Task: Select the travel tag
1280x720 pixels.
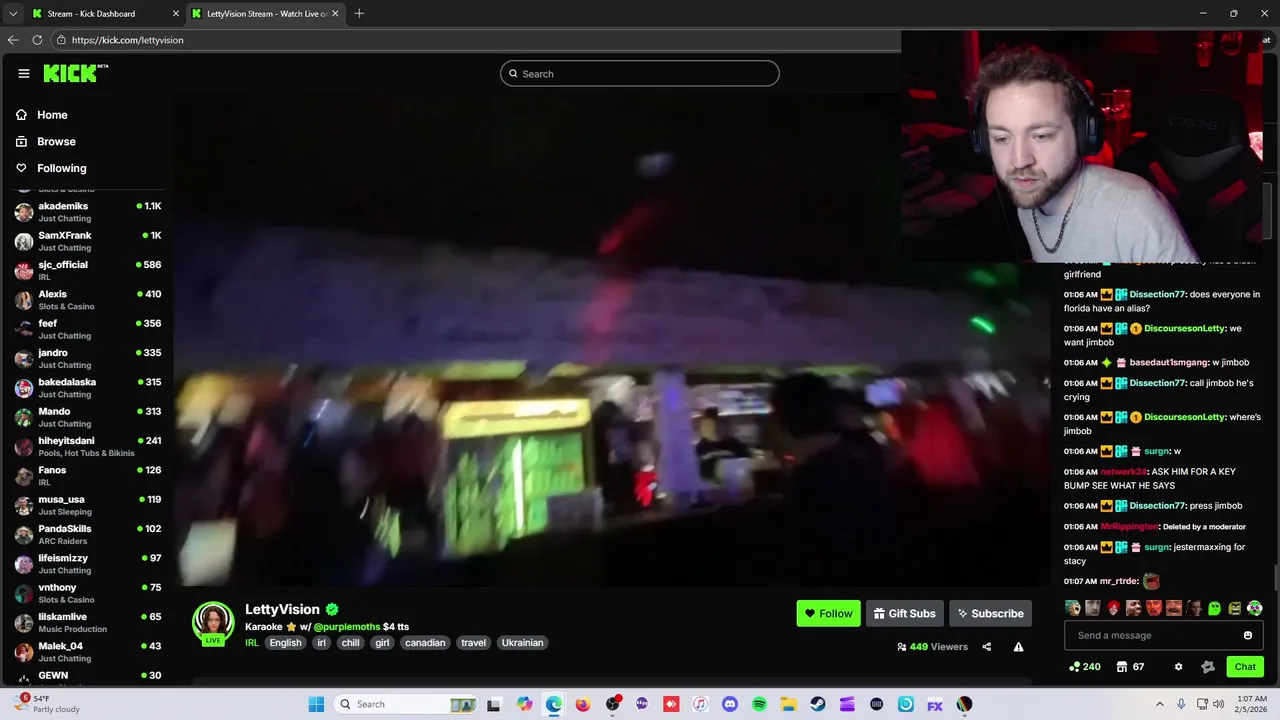Action: coord(473,643)
